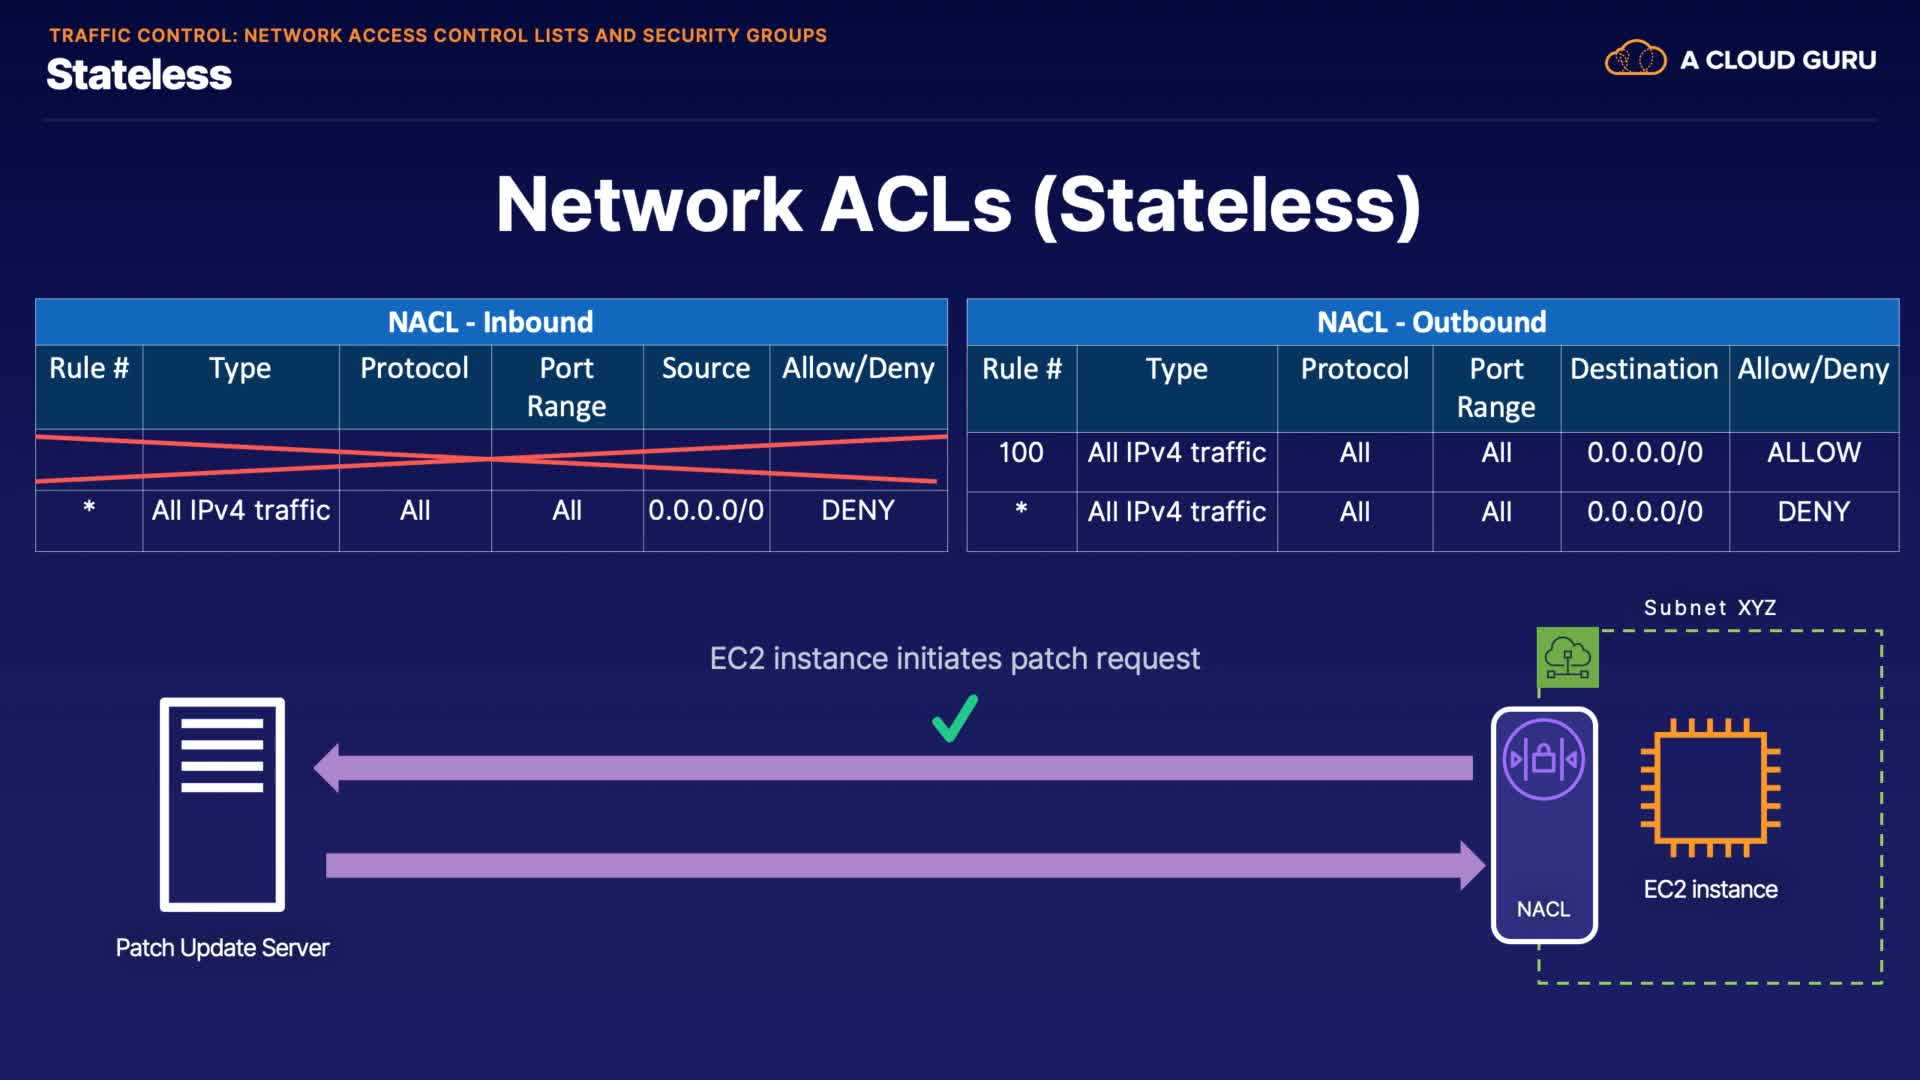Click the inbound Source 0.0.0.0/0 cell
1920x1080 pixels.
point(705,511)
